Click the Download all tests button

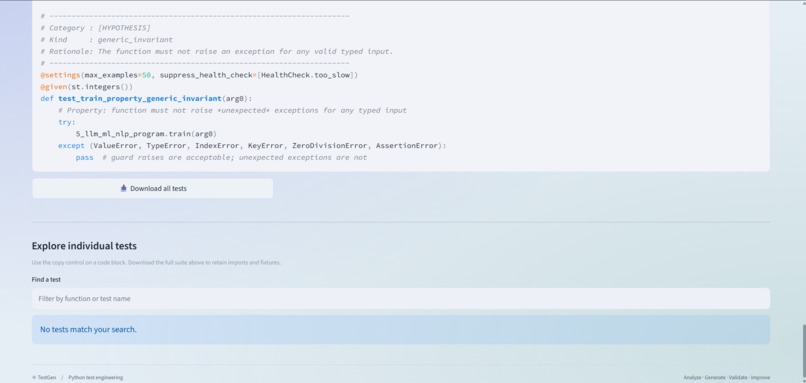tap(153, 188)
